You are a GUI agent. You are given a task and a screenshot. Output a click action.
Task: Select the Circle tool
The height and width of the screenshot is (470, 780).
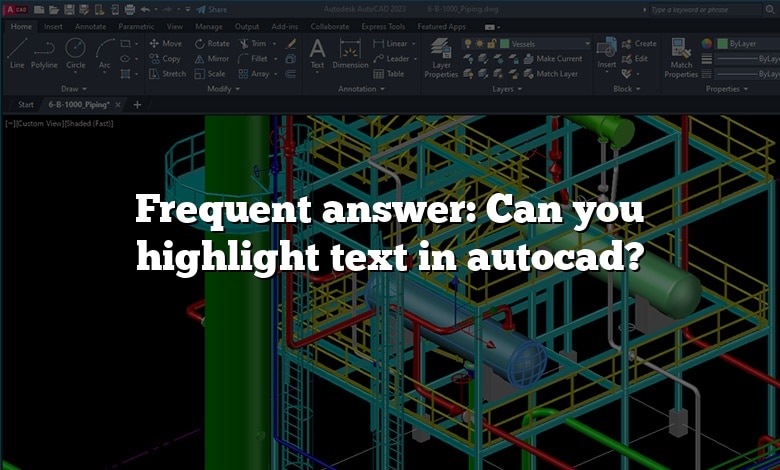pyautogui.click(x=76, y=53)
